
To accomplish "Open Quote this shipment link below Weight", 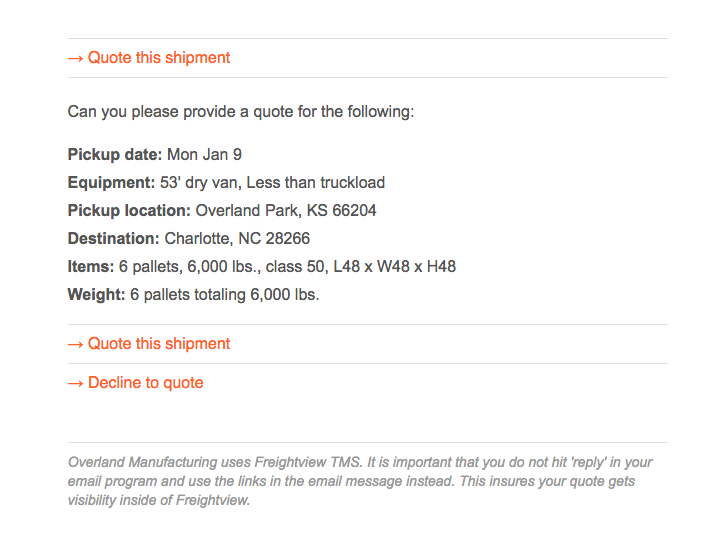I will click(x=158, y=344).
